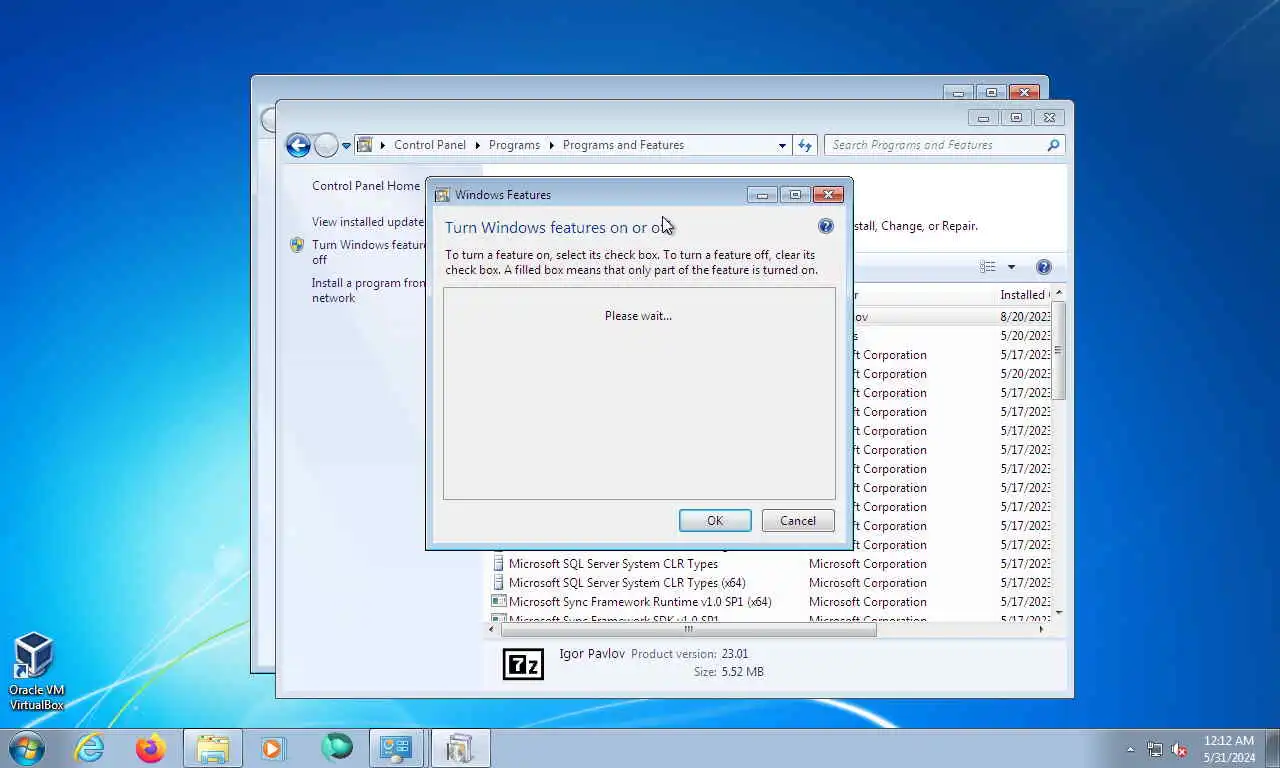The width and height of the screenshot is (1280, 768).
Task: Click the shield icon beside Turn Windows features
Action: tap(297, 245)
